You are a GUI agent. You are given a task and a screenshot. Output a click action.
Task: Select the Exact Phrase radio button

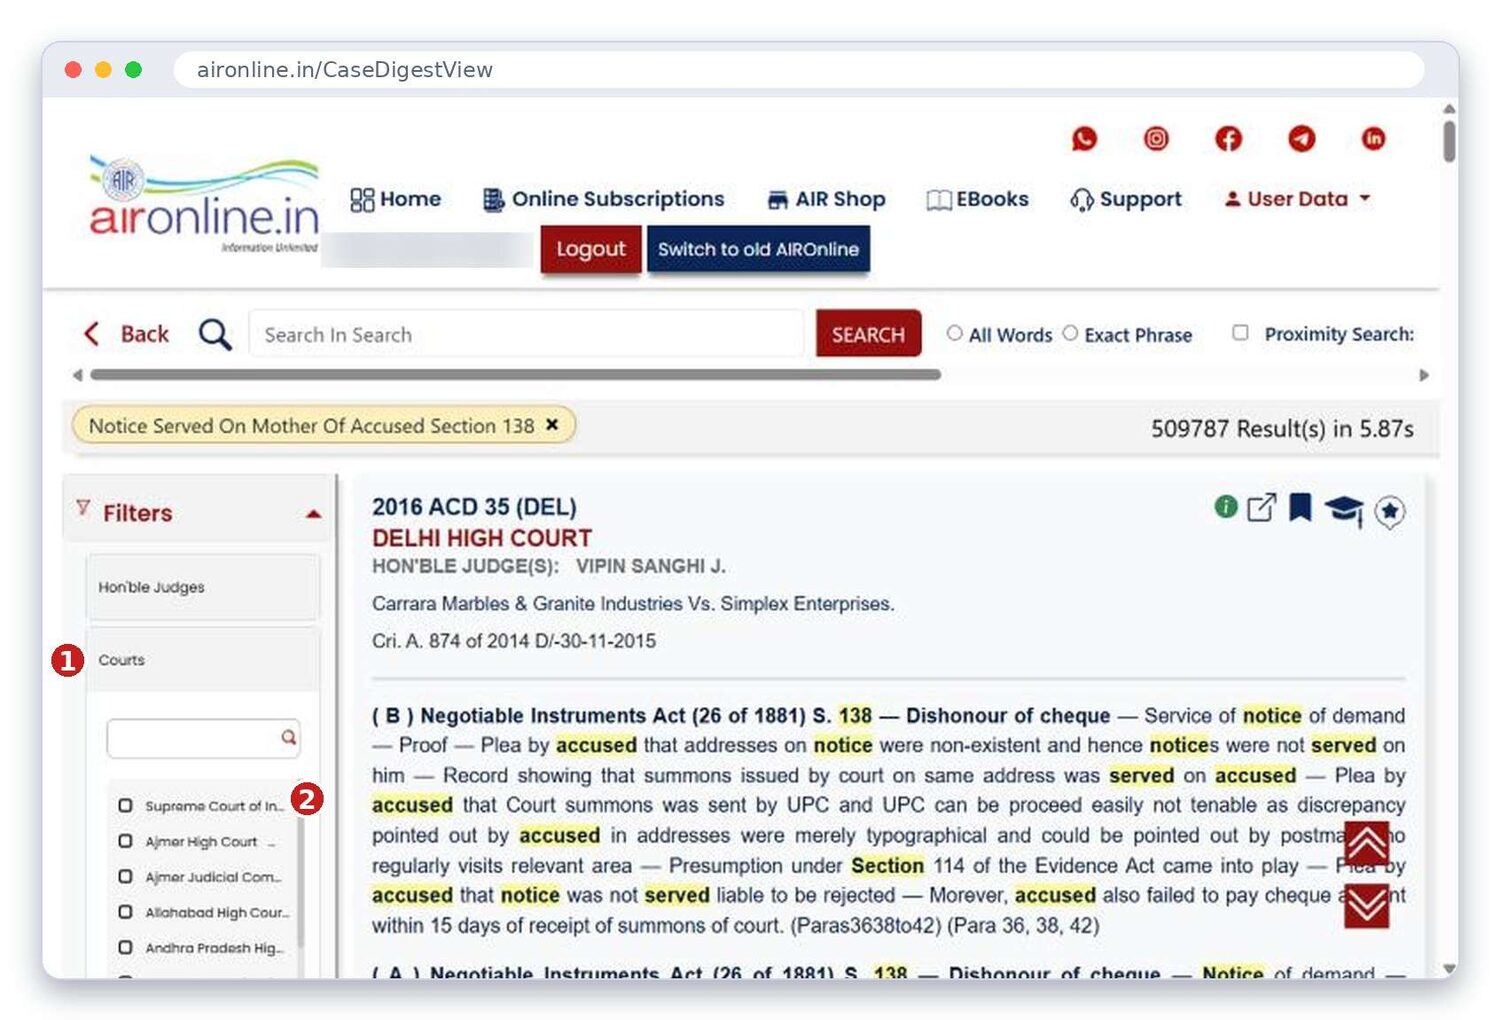1070,333
